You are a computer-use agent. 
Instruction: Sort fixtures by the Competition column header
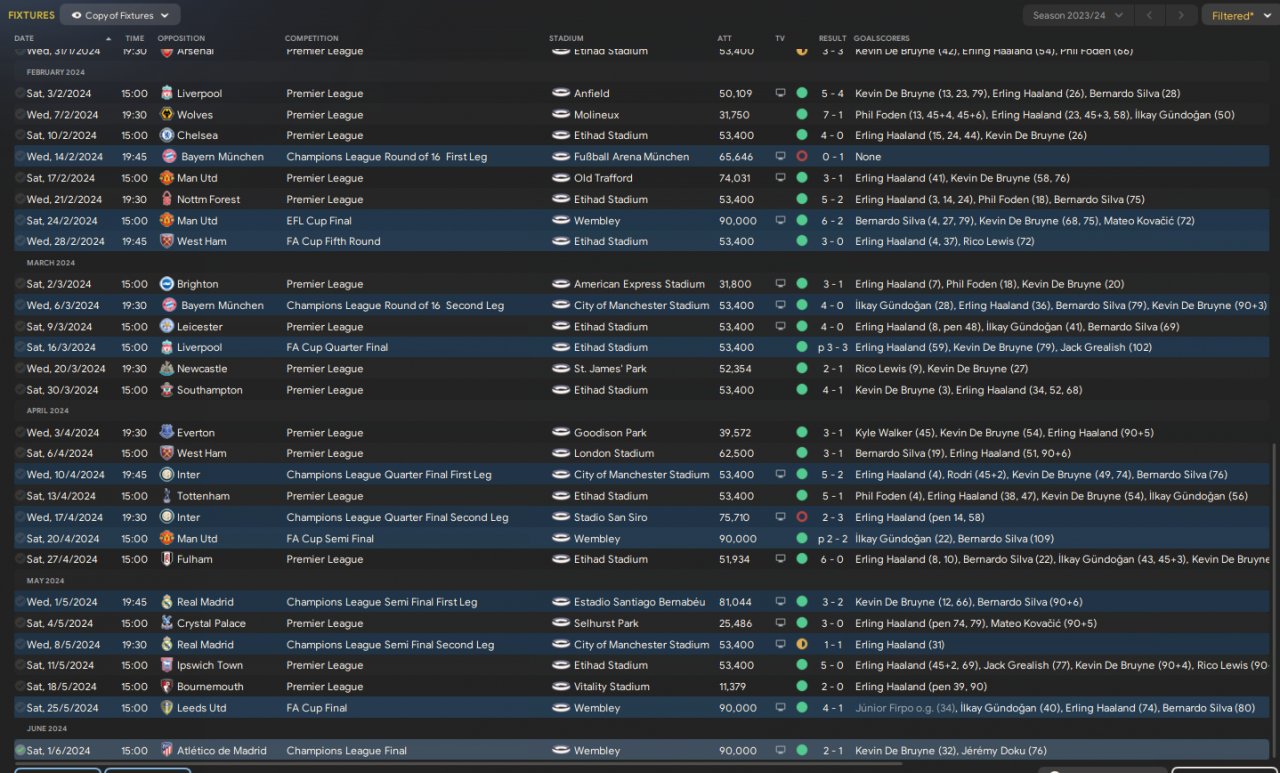[x=312, y=38]
